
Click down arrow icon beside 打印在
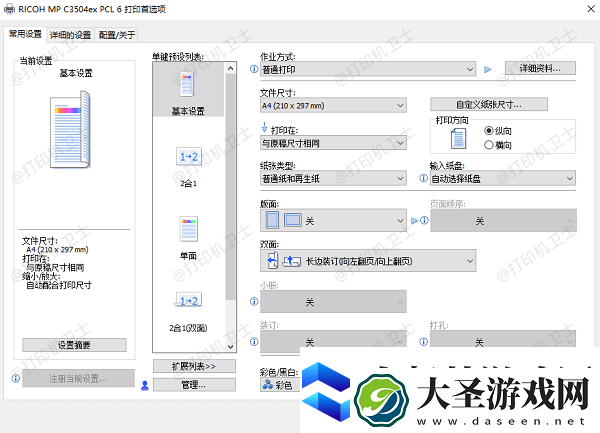click(x=264, y=127)
